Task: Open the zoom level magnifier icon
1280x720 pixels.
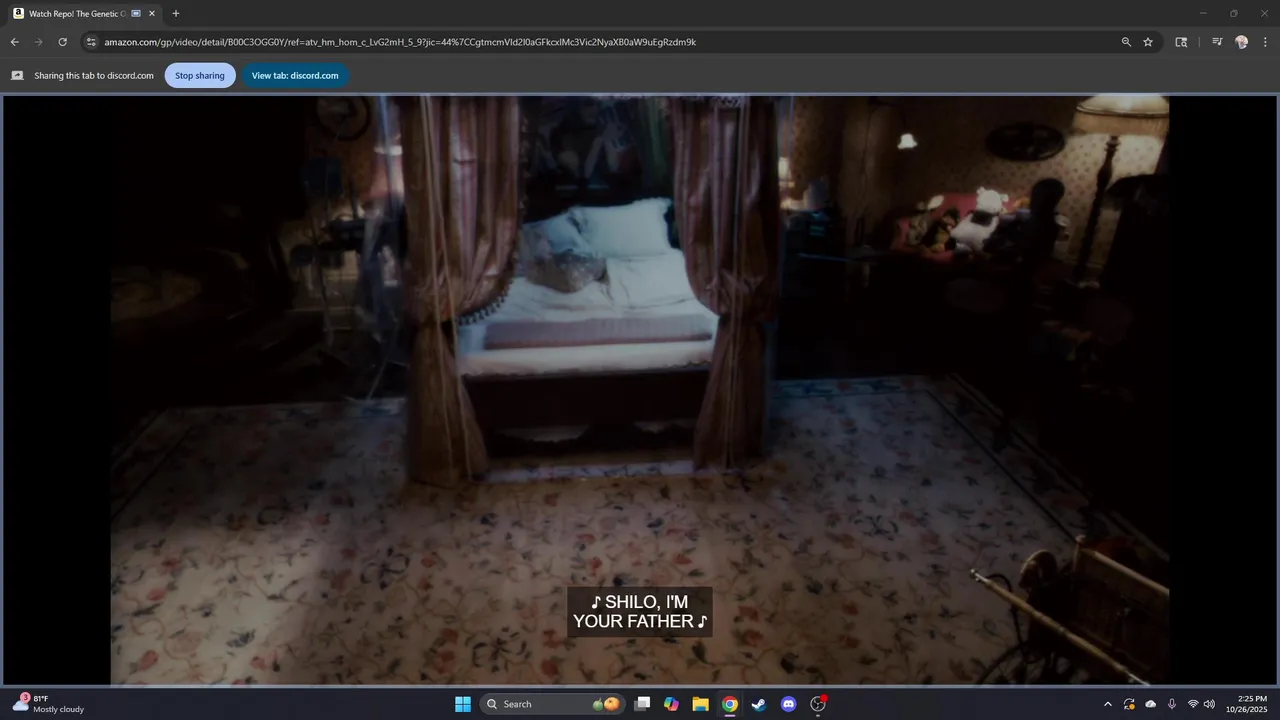Action: coord(1126,42)
